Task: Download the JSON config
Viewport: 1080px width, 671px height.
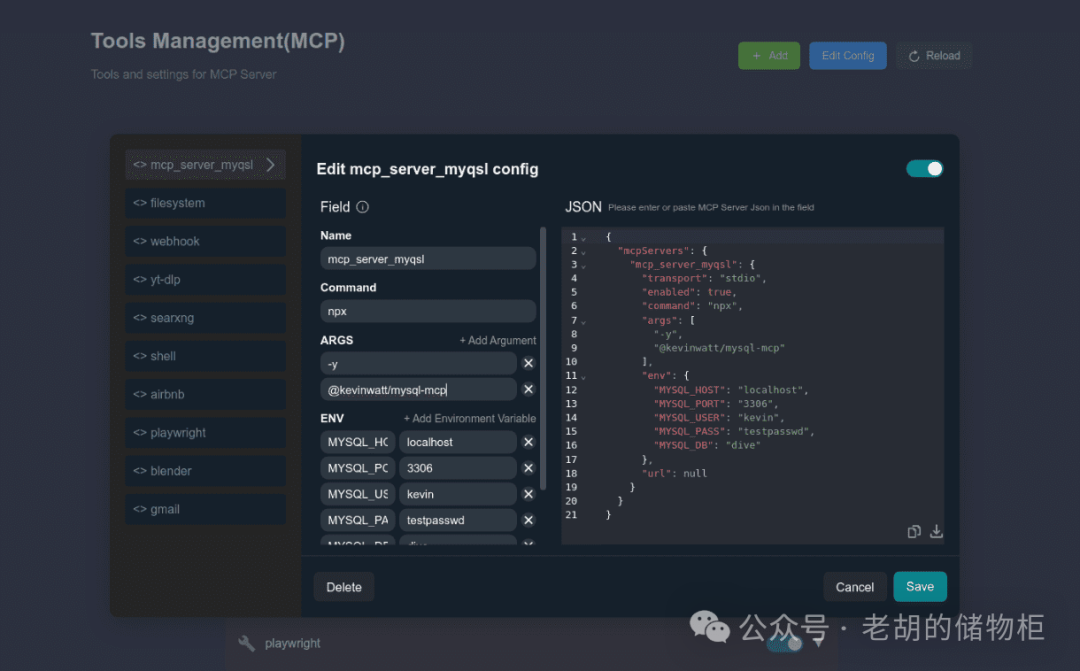Action: [x=936, y=531]
